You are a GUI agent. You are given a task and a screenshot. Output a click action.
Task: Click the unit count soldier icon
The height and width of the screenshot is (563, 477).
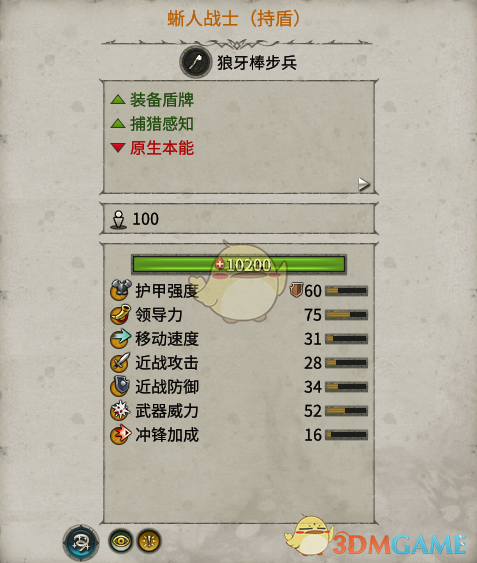tap(119, 220)
